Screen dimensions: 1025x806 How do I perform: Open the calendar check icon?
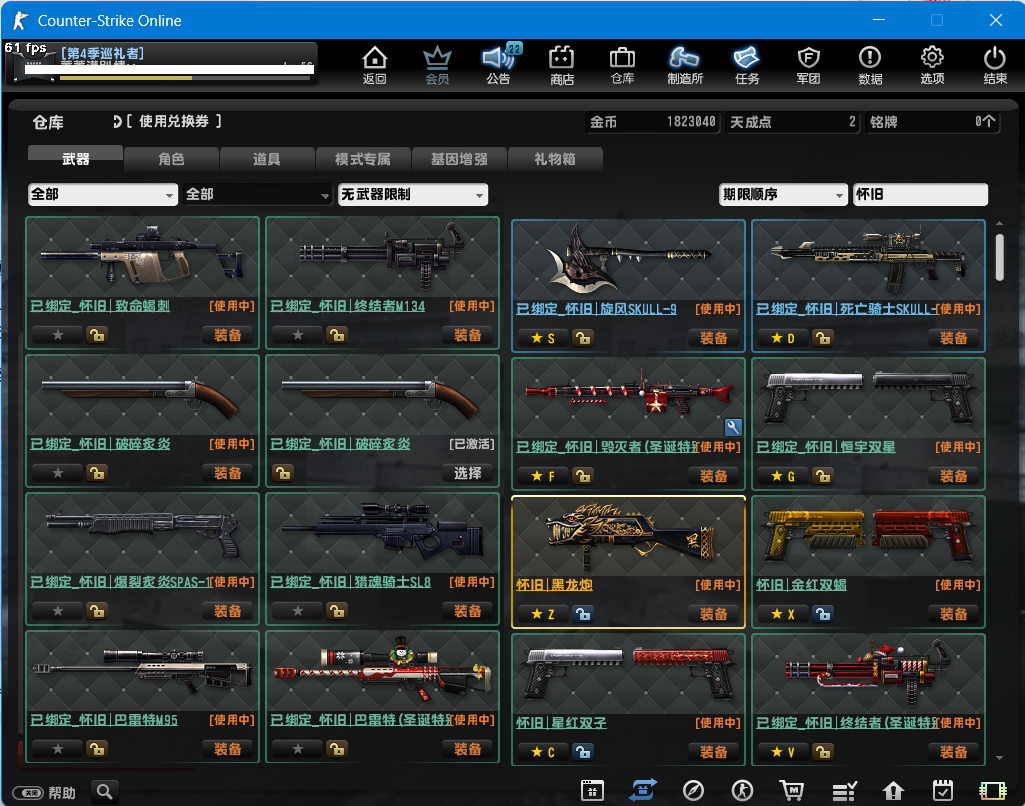tap(943, 790)
